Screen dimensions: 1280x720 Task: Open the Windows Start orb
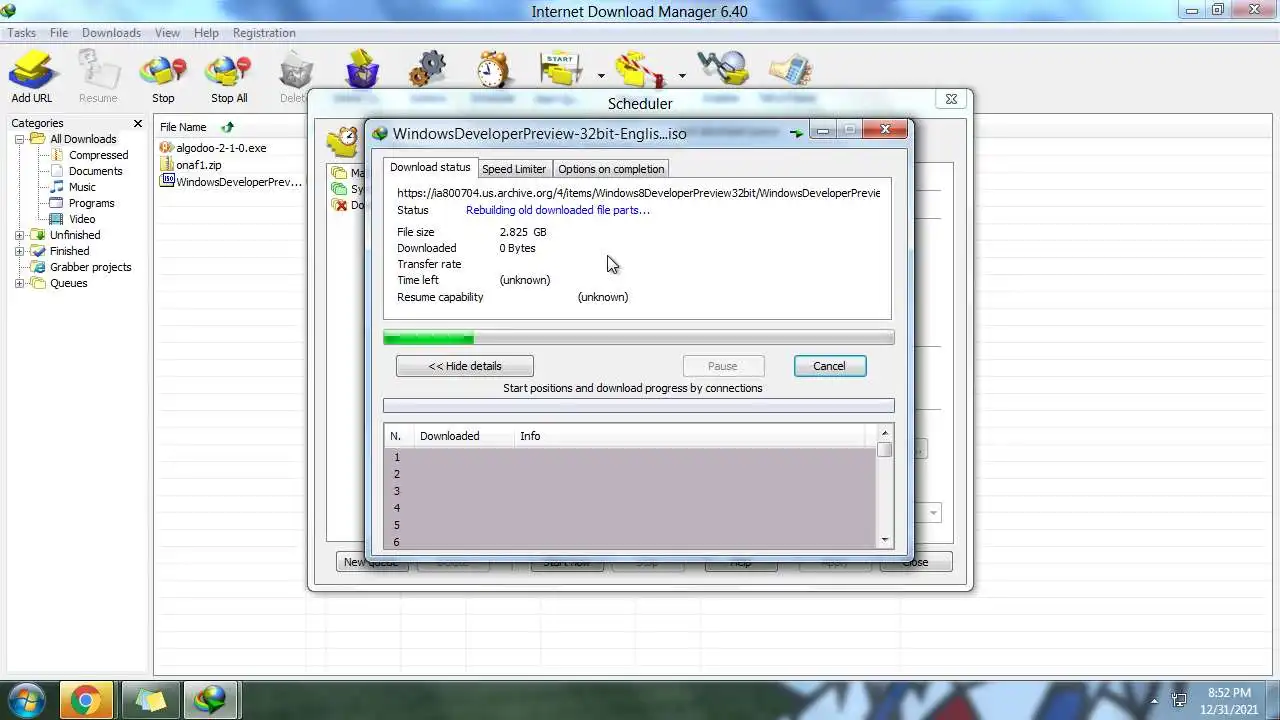pos(27,700)
